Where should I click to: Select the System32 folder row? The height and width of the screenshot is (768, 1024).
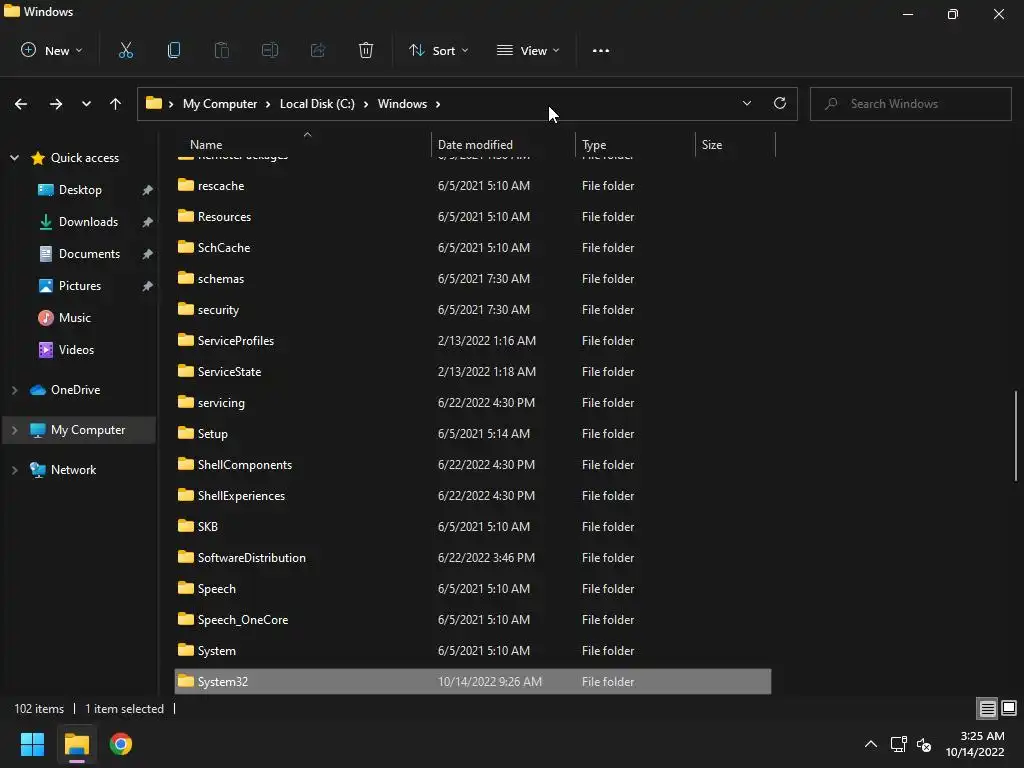(x=473, y=681)
